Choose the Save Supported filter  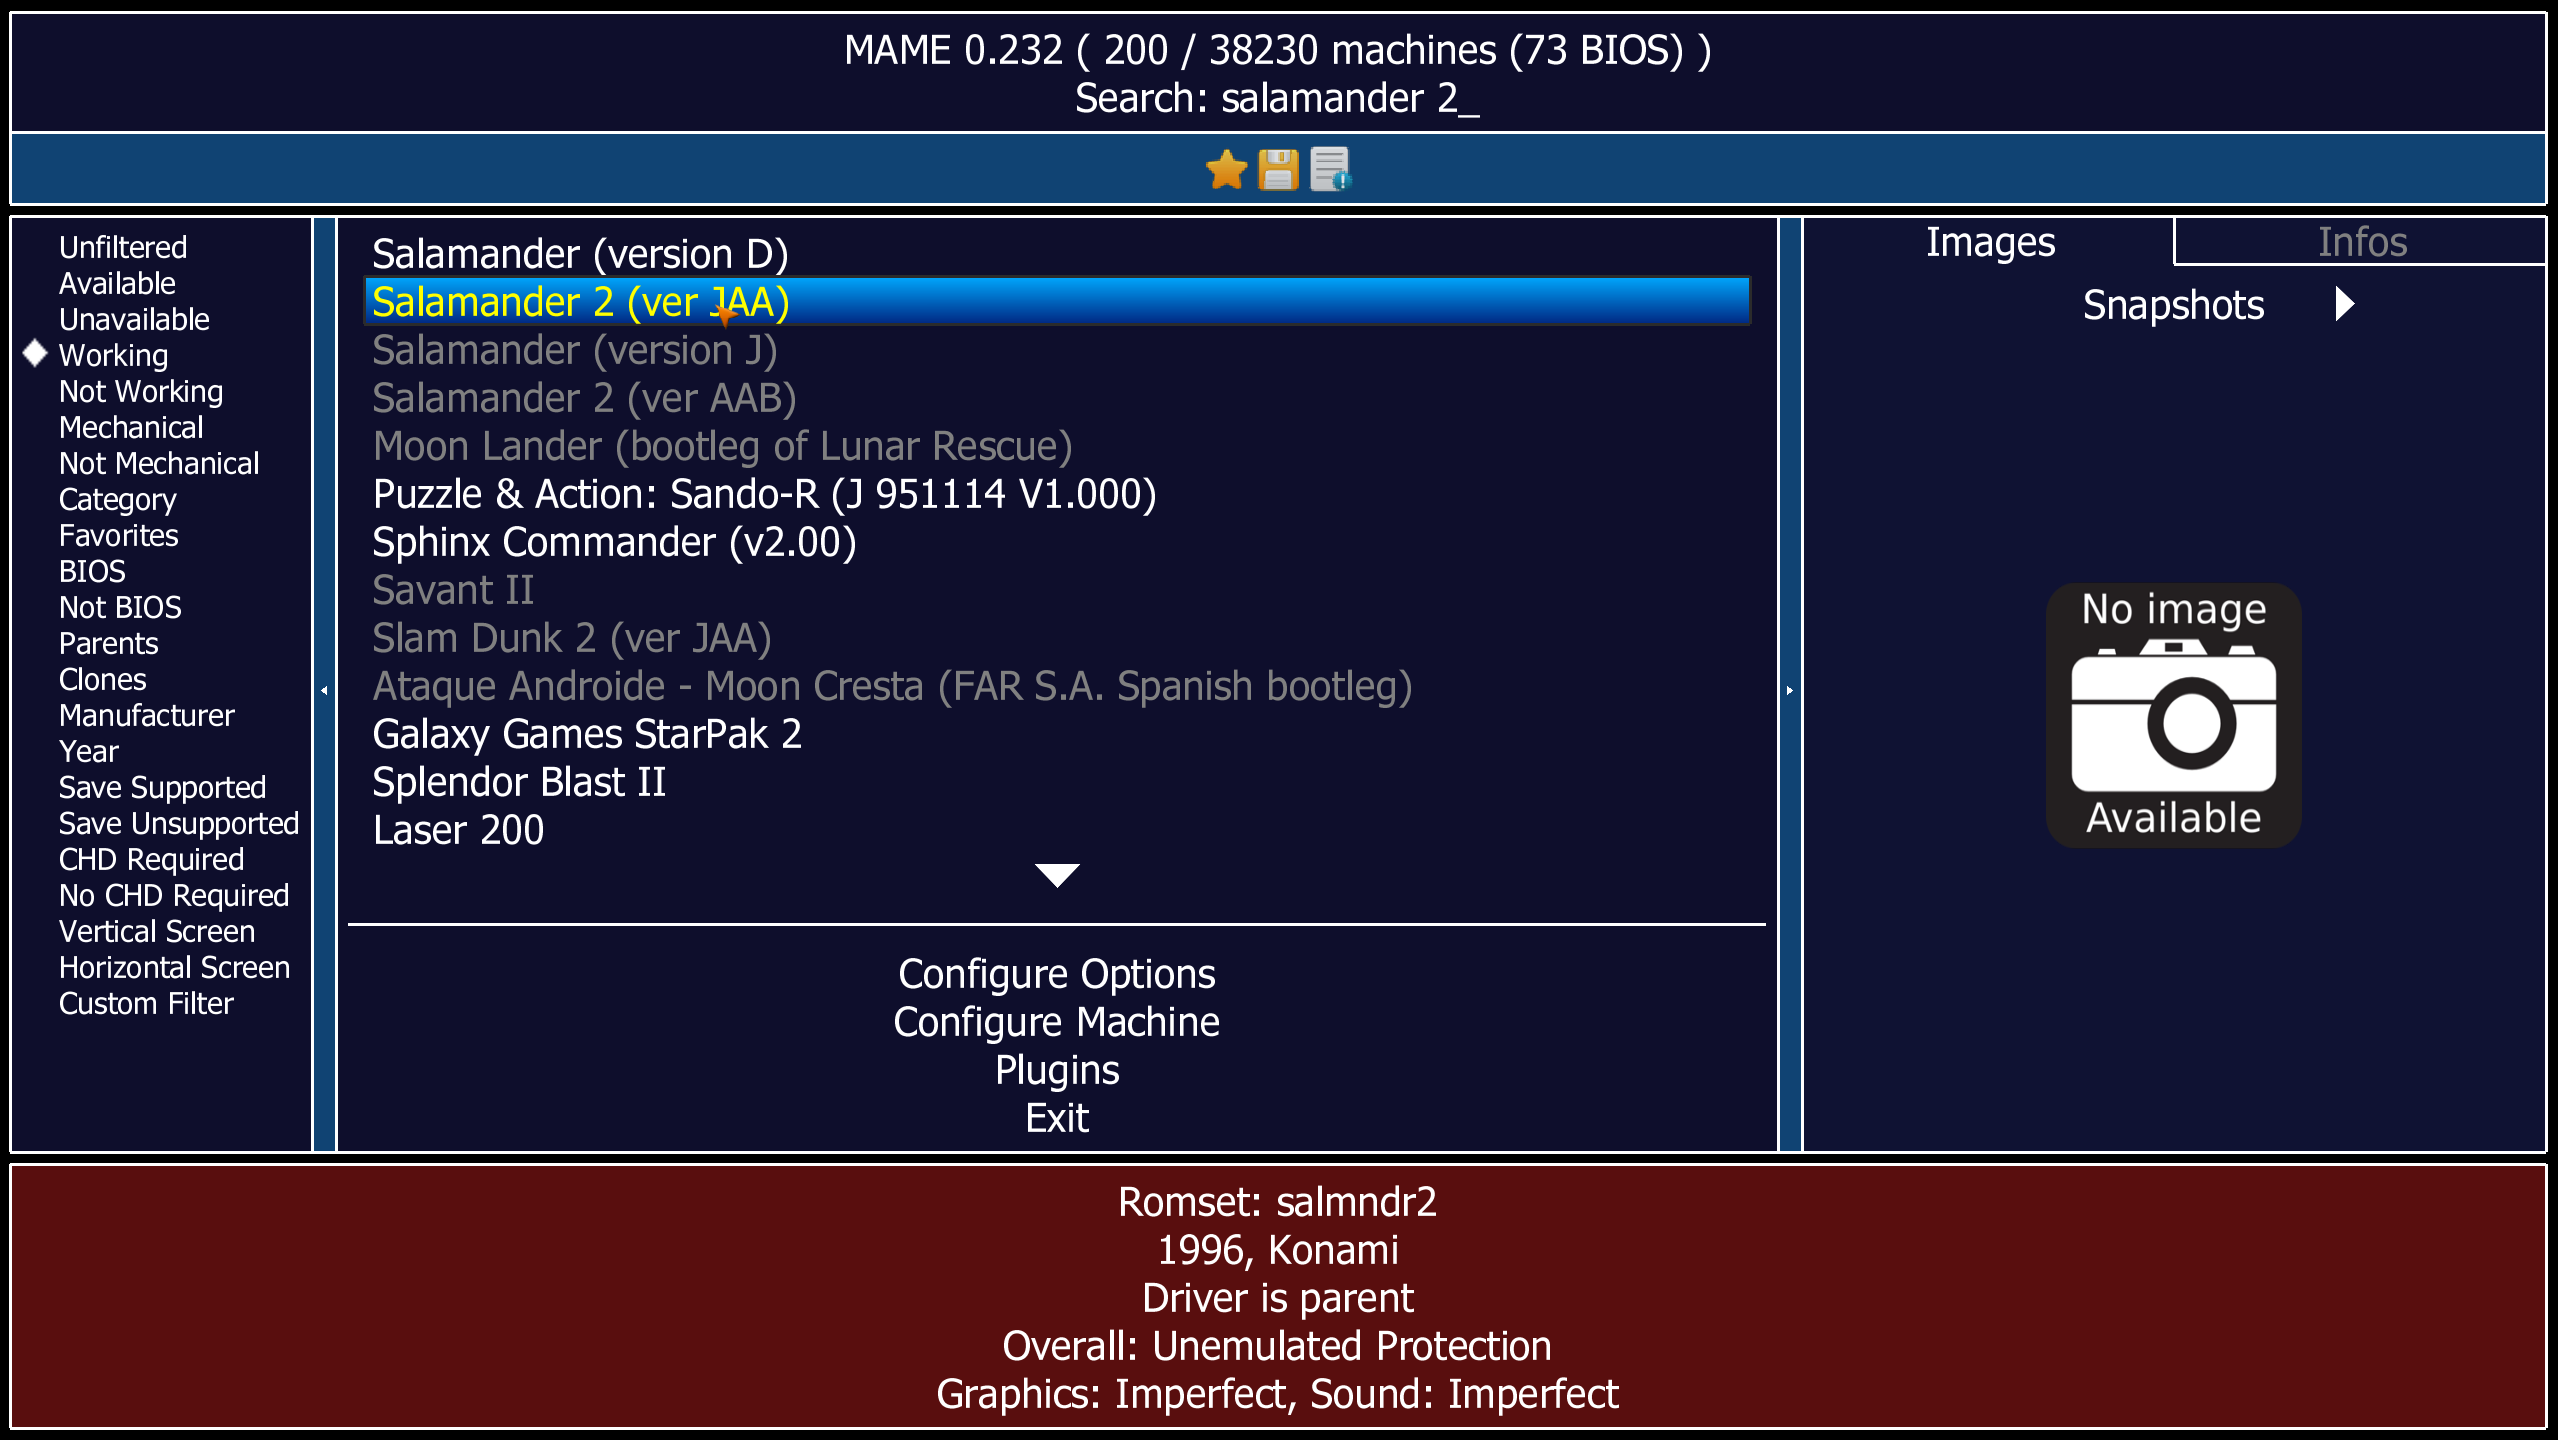tap(162, 787)
